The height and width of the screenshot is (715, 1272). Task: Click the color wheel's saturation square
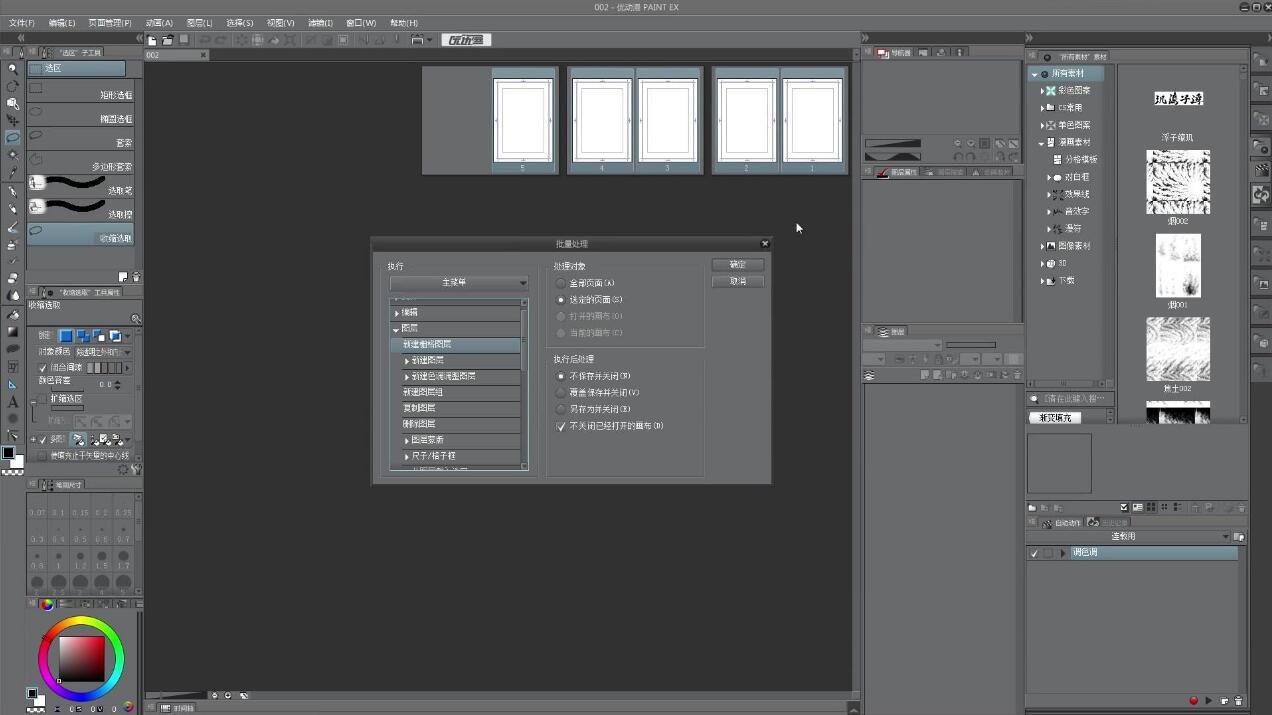click(81, 658)
